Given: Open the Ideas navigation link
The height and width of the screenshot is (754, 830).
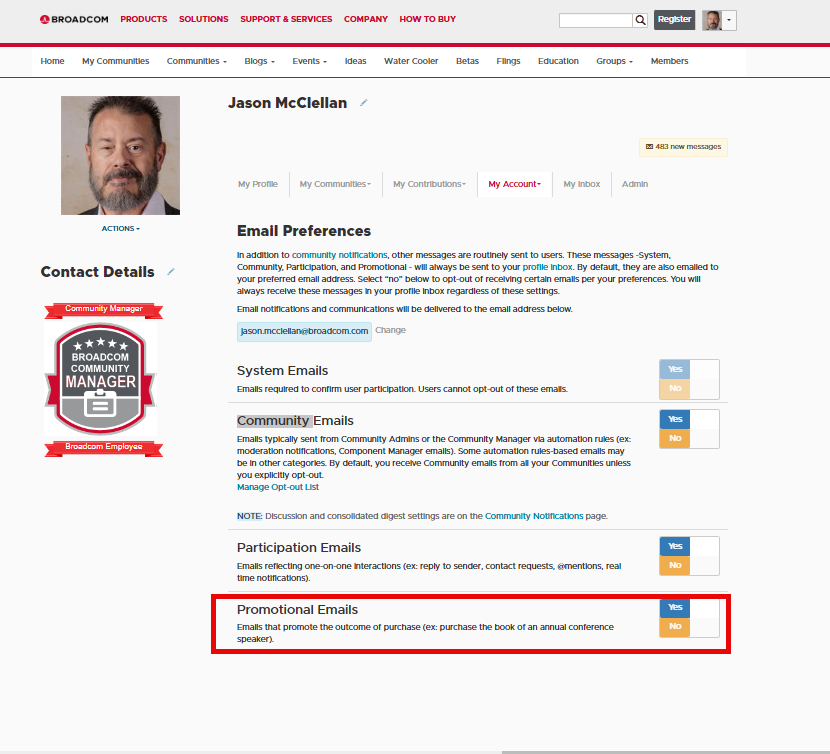Looking at the screenshot, I should [356, 61].
